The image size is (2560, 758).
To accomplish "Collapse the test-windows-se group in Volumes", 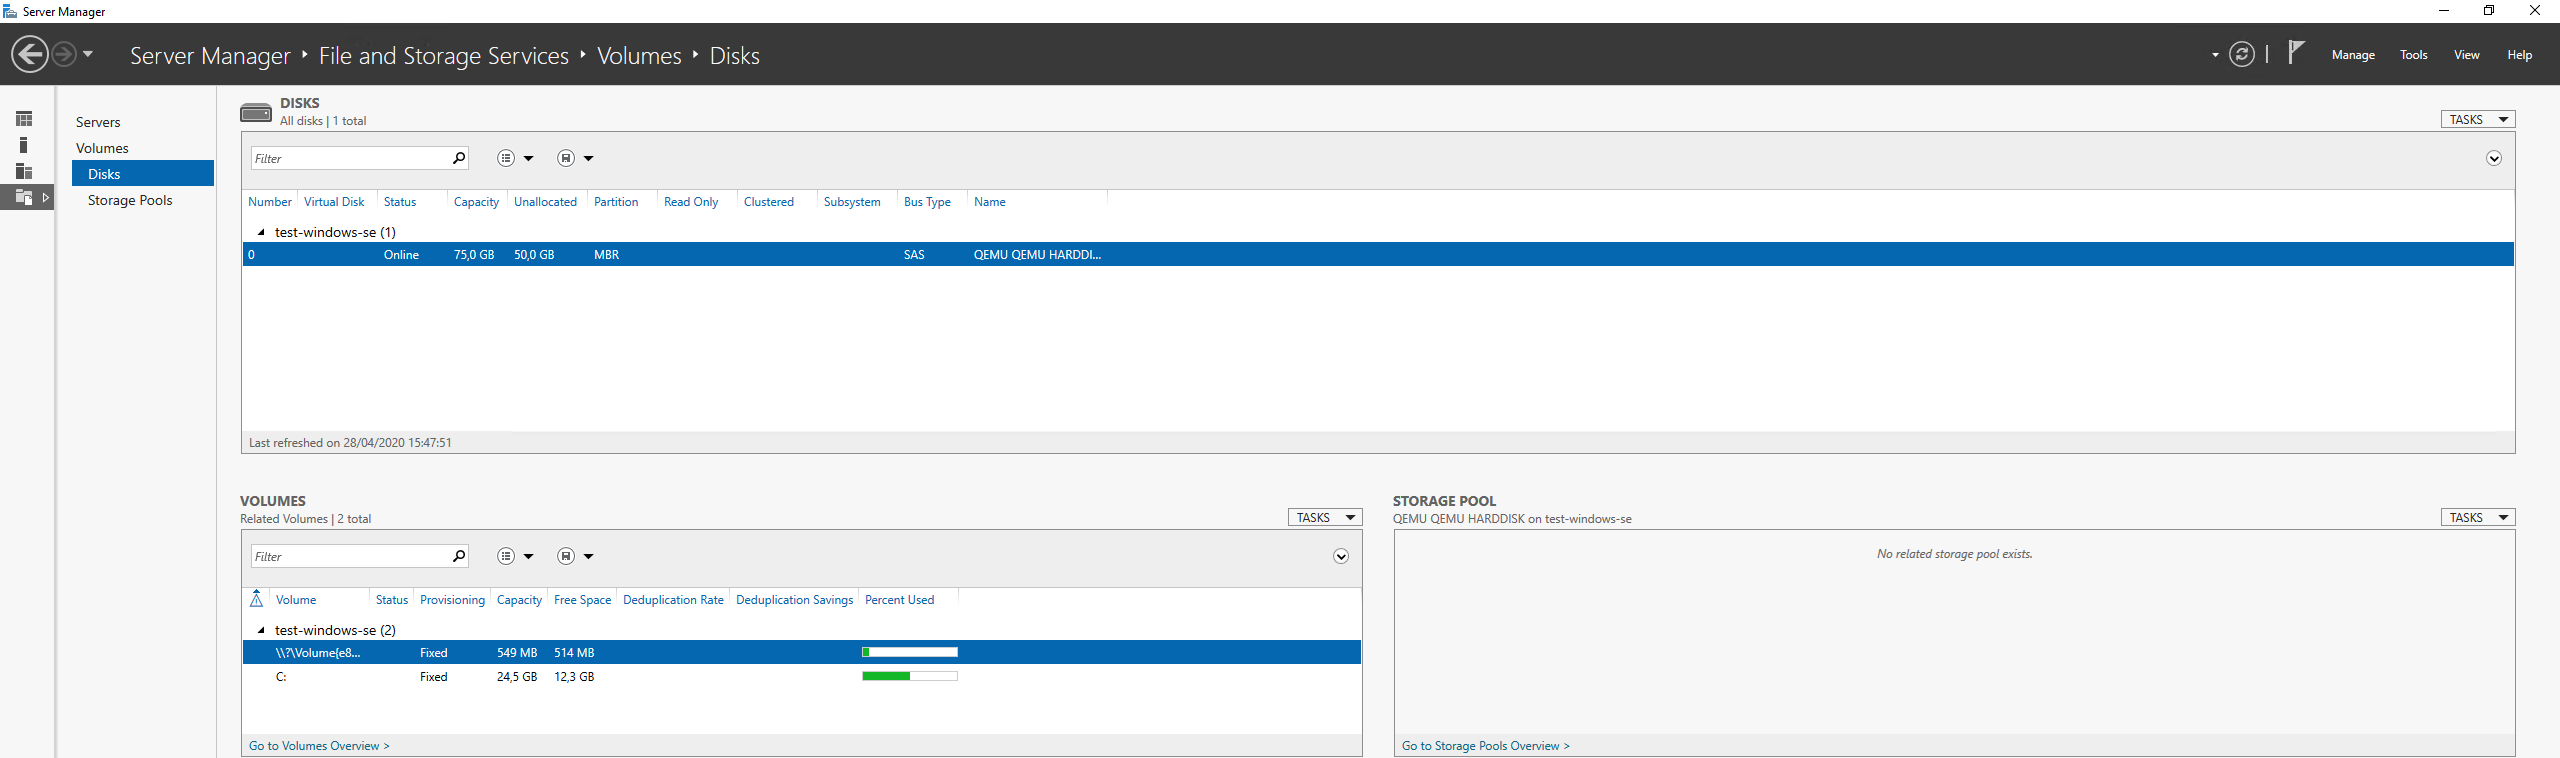I will tap(261, 630).
